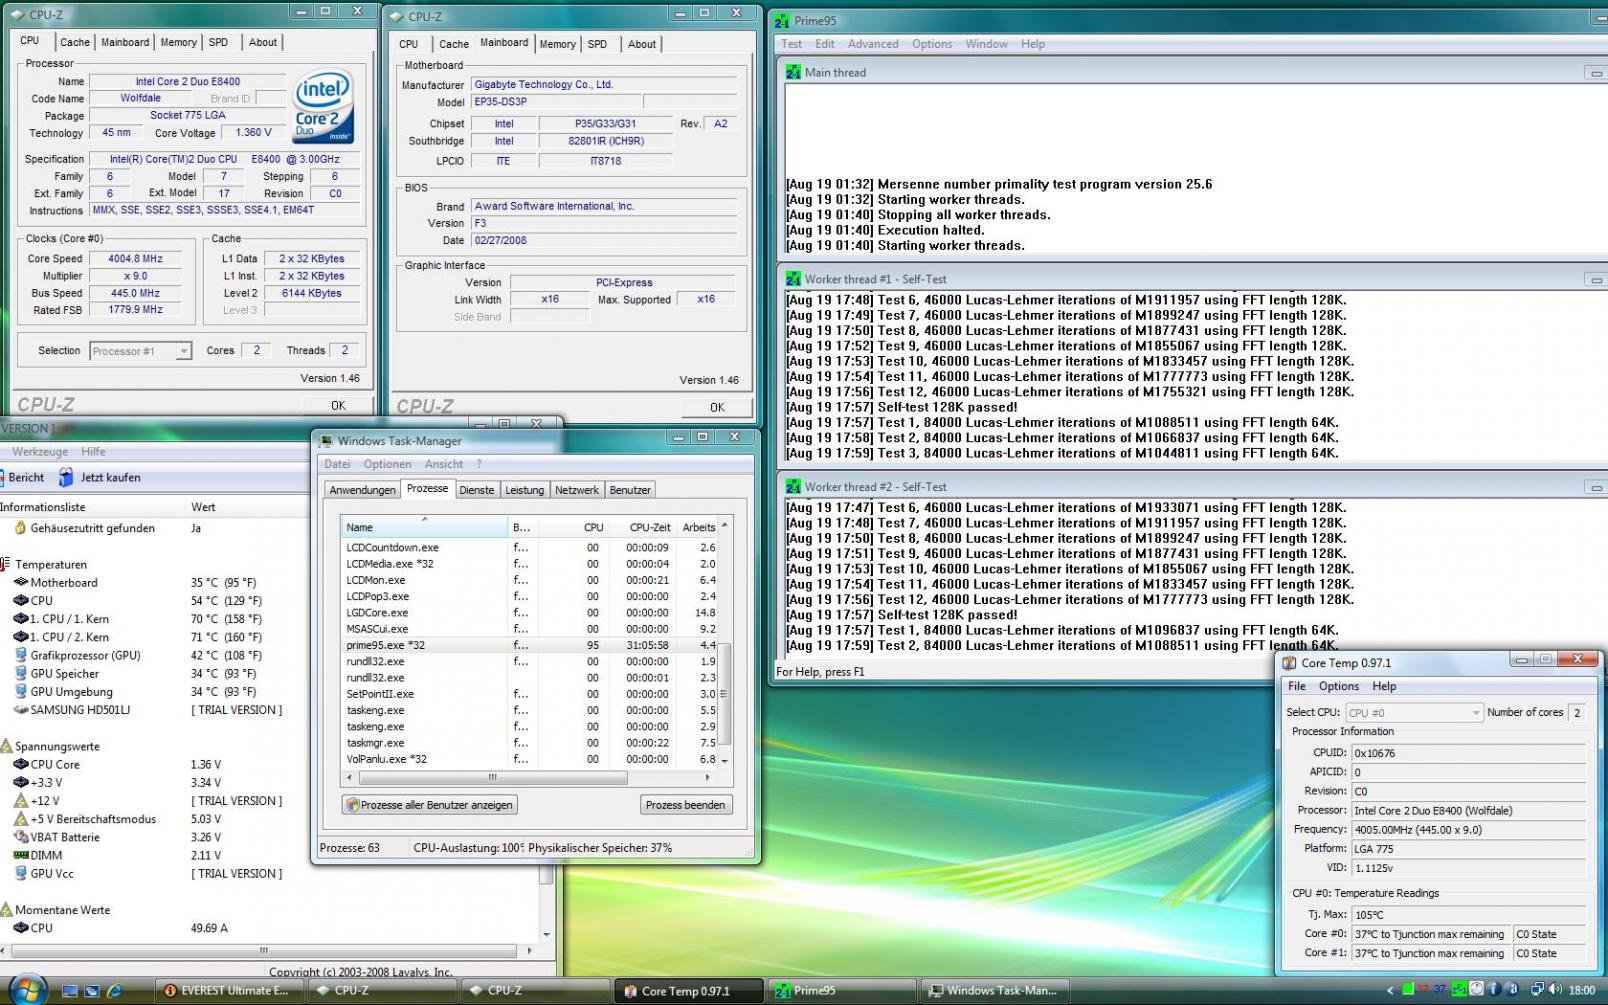Click the Core Speed value 4004.8 MHz
The height and width of the screenshot is (1005, 1608).
[x=135, y=259]
